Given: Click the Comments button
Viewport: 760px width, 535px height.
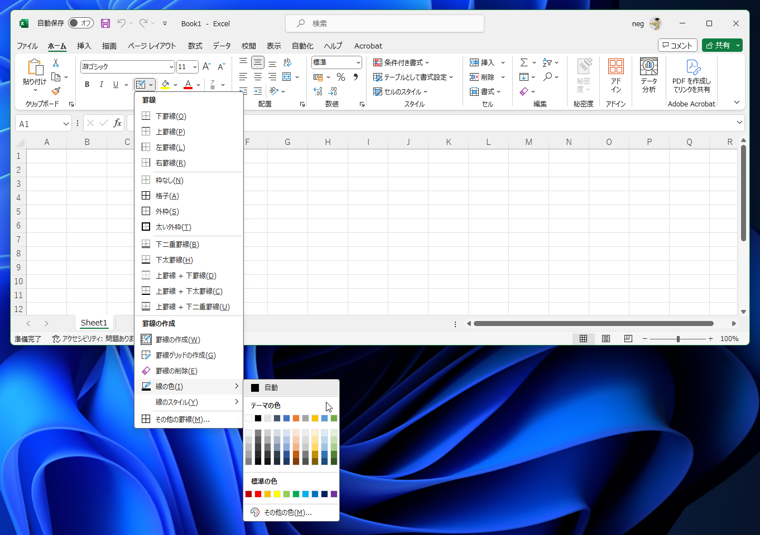Looking at the screenshot, I should point(678,45).
